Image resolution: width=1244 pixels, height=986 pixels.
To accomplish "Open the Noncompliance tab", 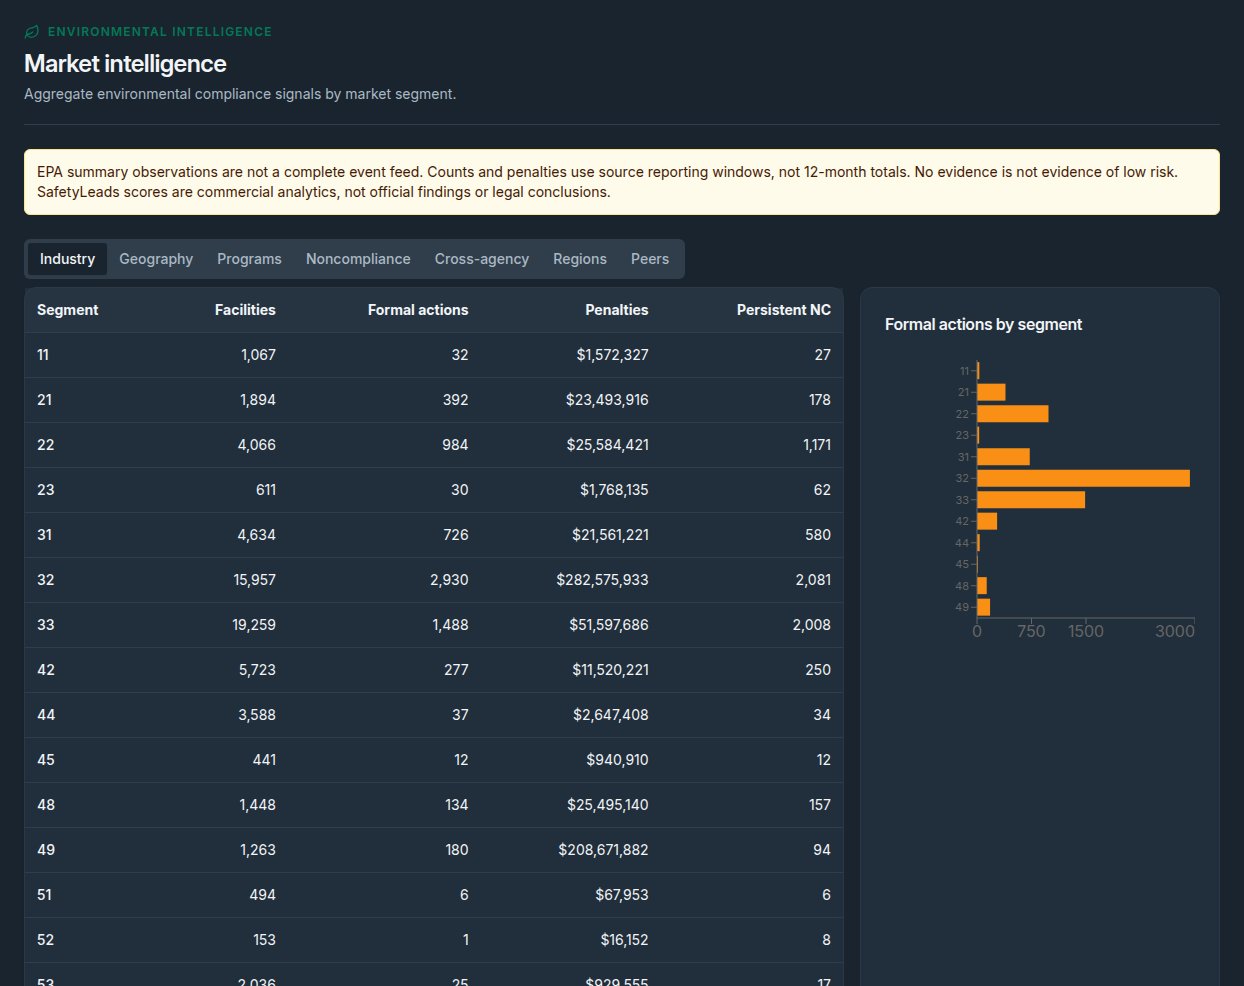I will tap(358, 259).
